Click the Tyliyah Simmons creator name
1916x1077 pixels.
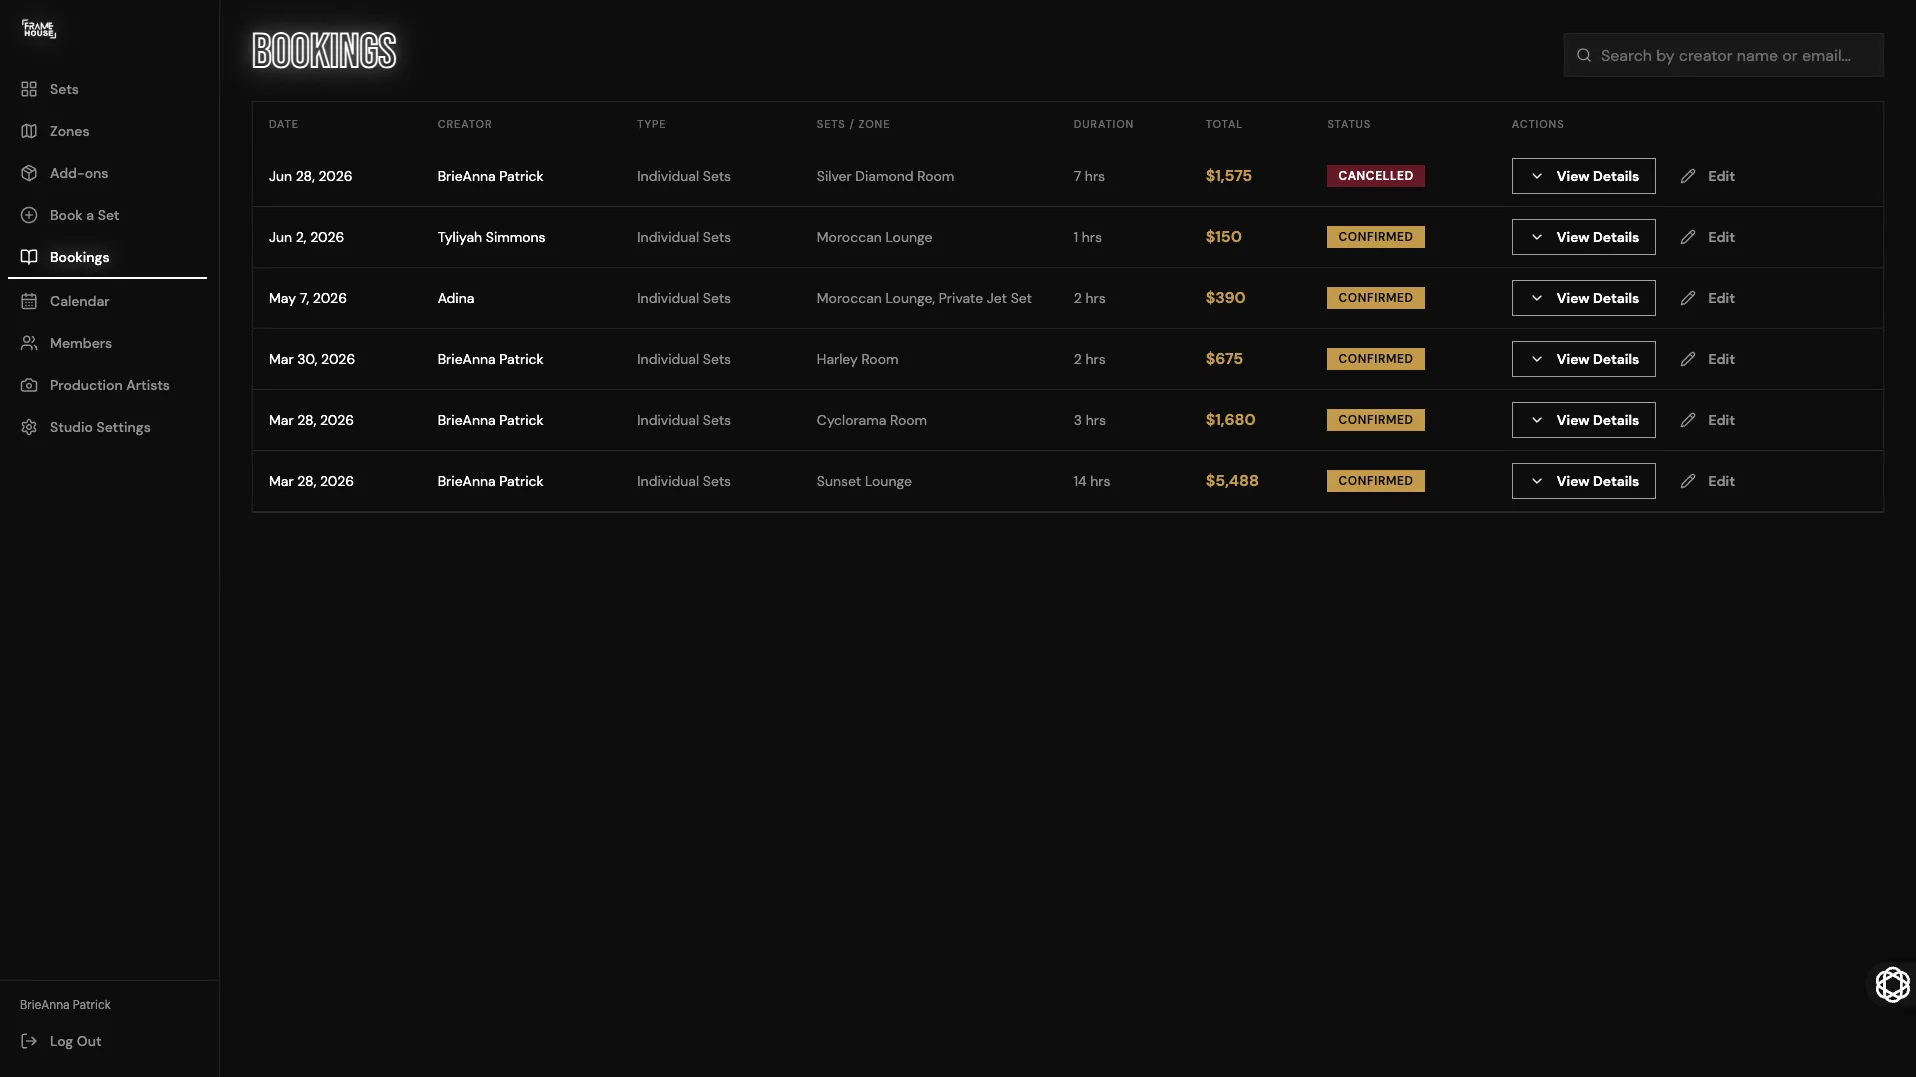491,237
